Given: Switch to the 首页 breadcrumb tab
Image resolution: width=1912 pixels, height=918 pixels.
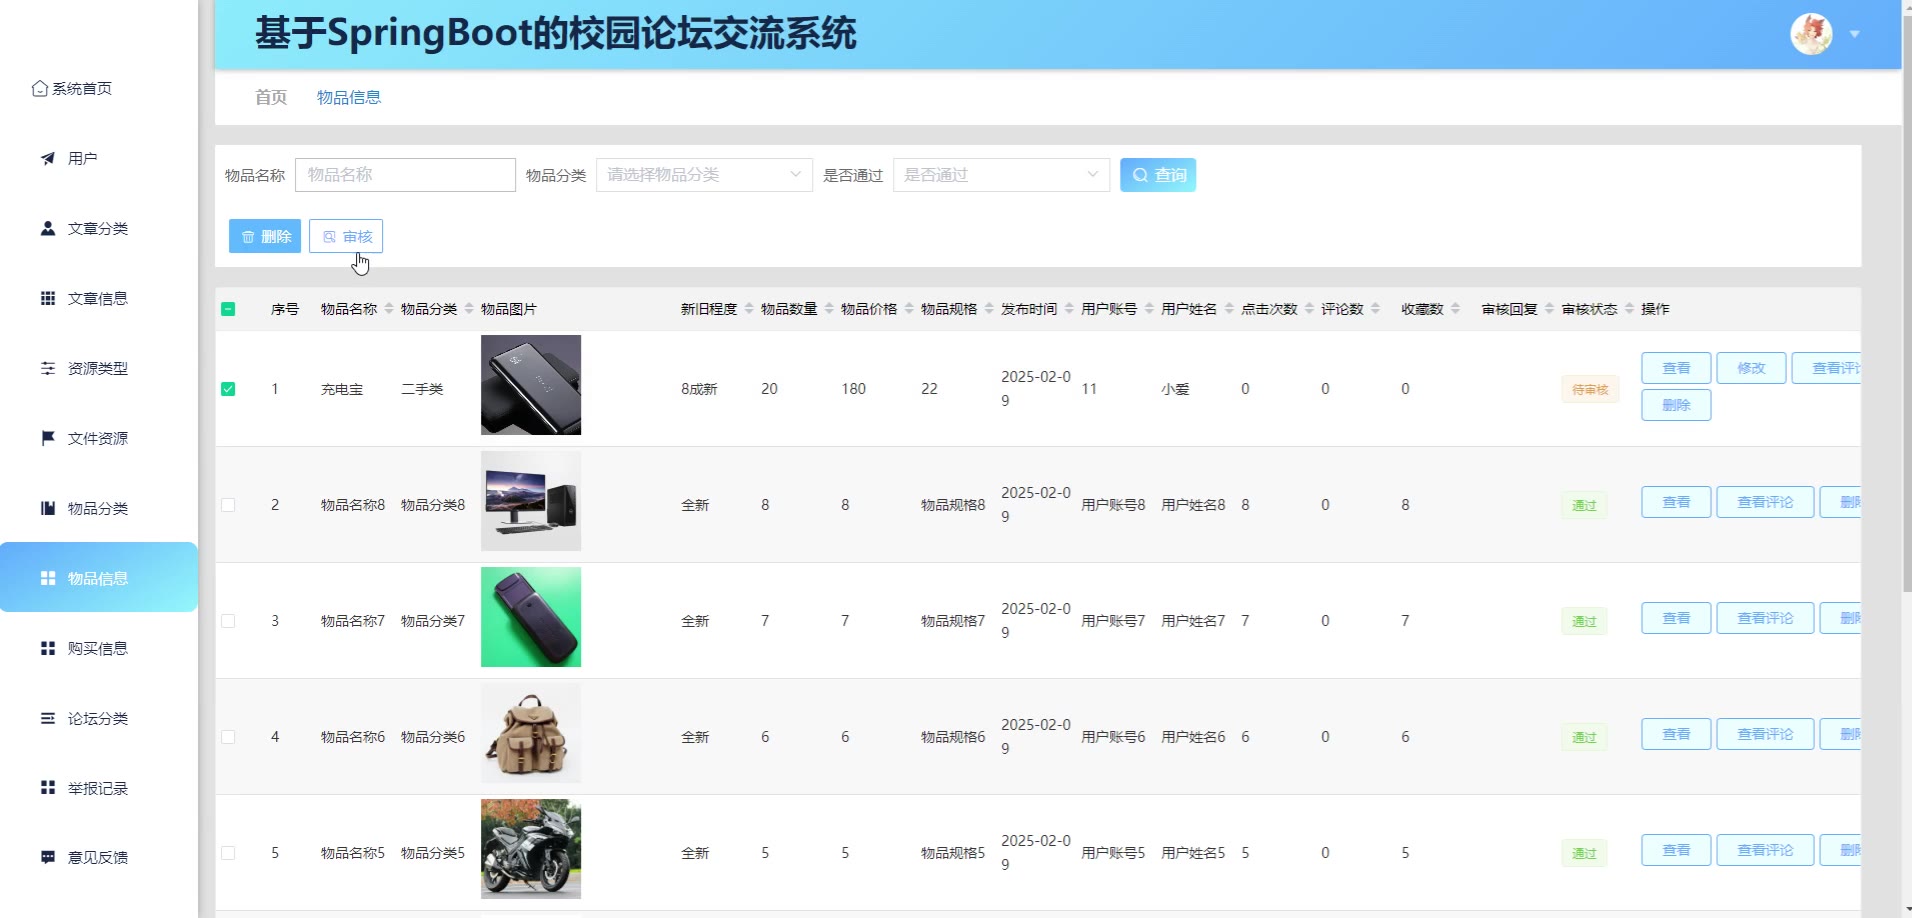Looking at the screenshot, I should [270, 97].
